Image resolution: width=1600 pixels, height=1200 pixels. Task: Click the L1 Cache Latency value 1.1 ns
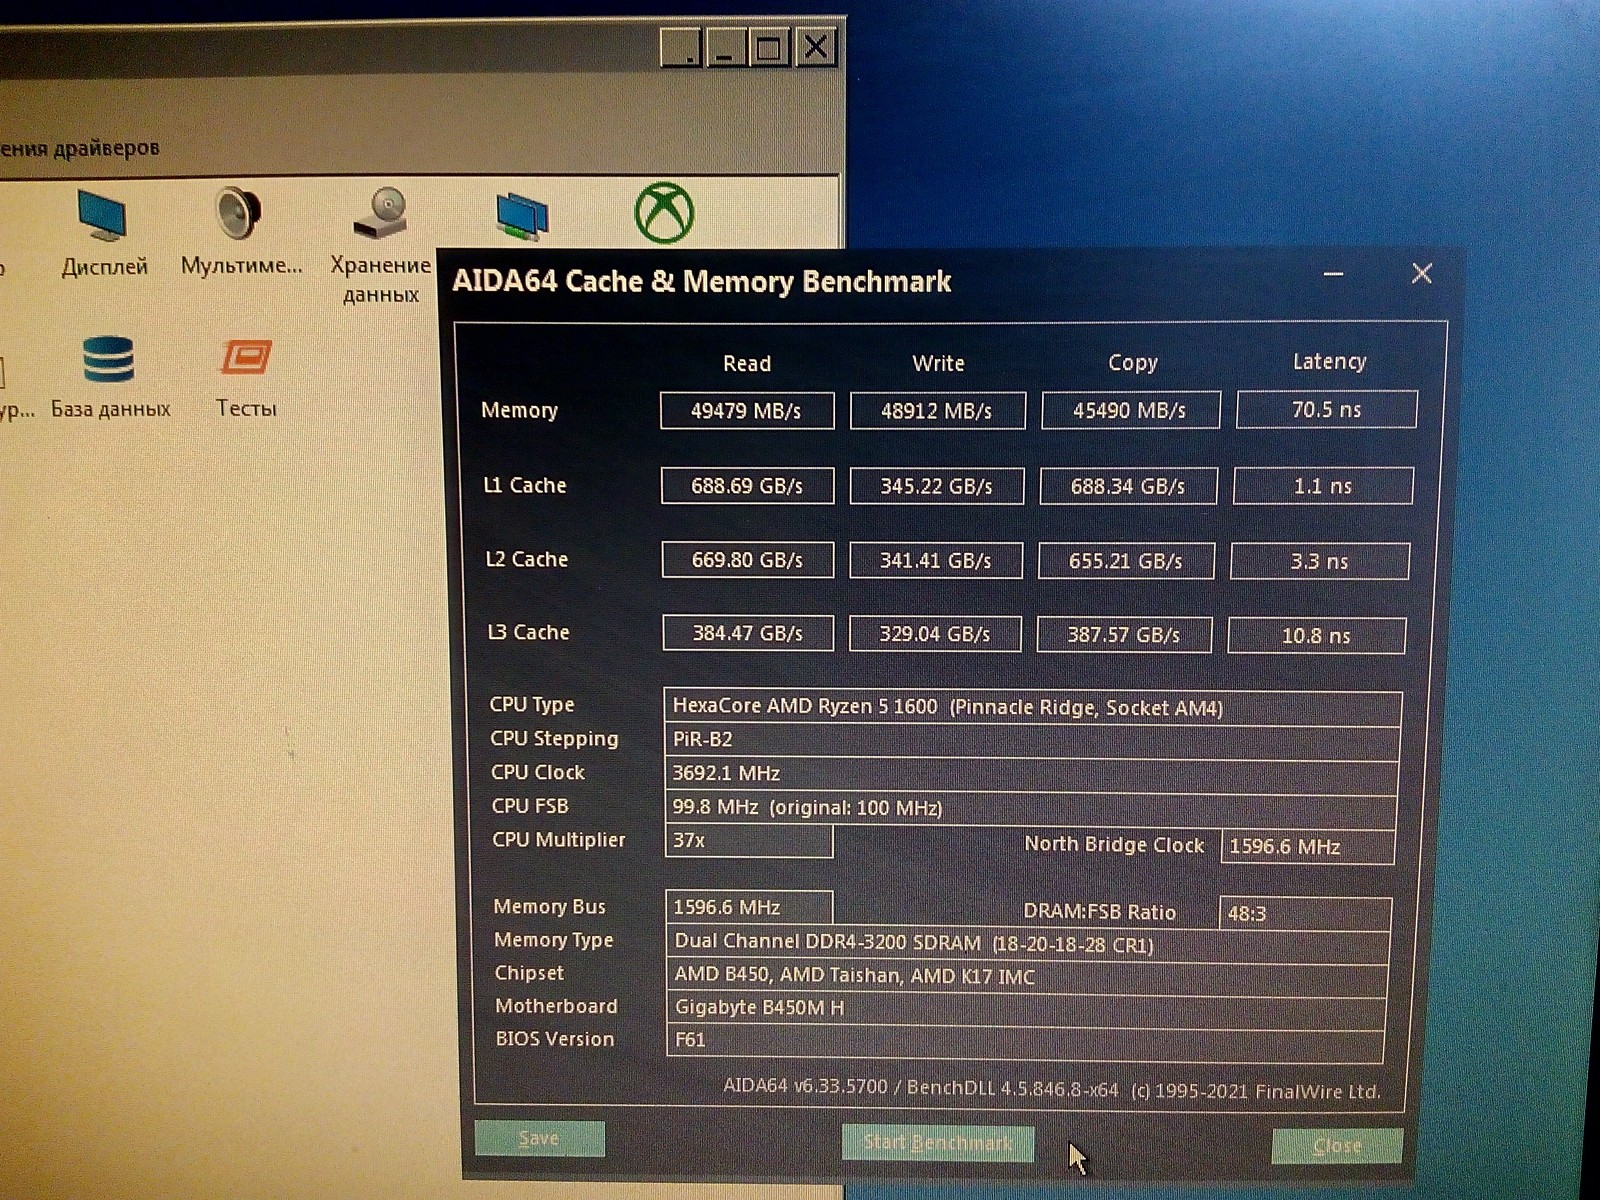[1323, 486]
